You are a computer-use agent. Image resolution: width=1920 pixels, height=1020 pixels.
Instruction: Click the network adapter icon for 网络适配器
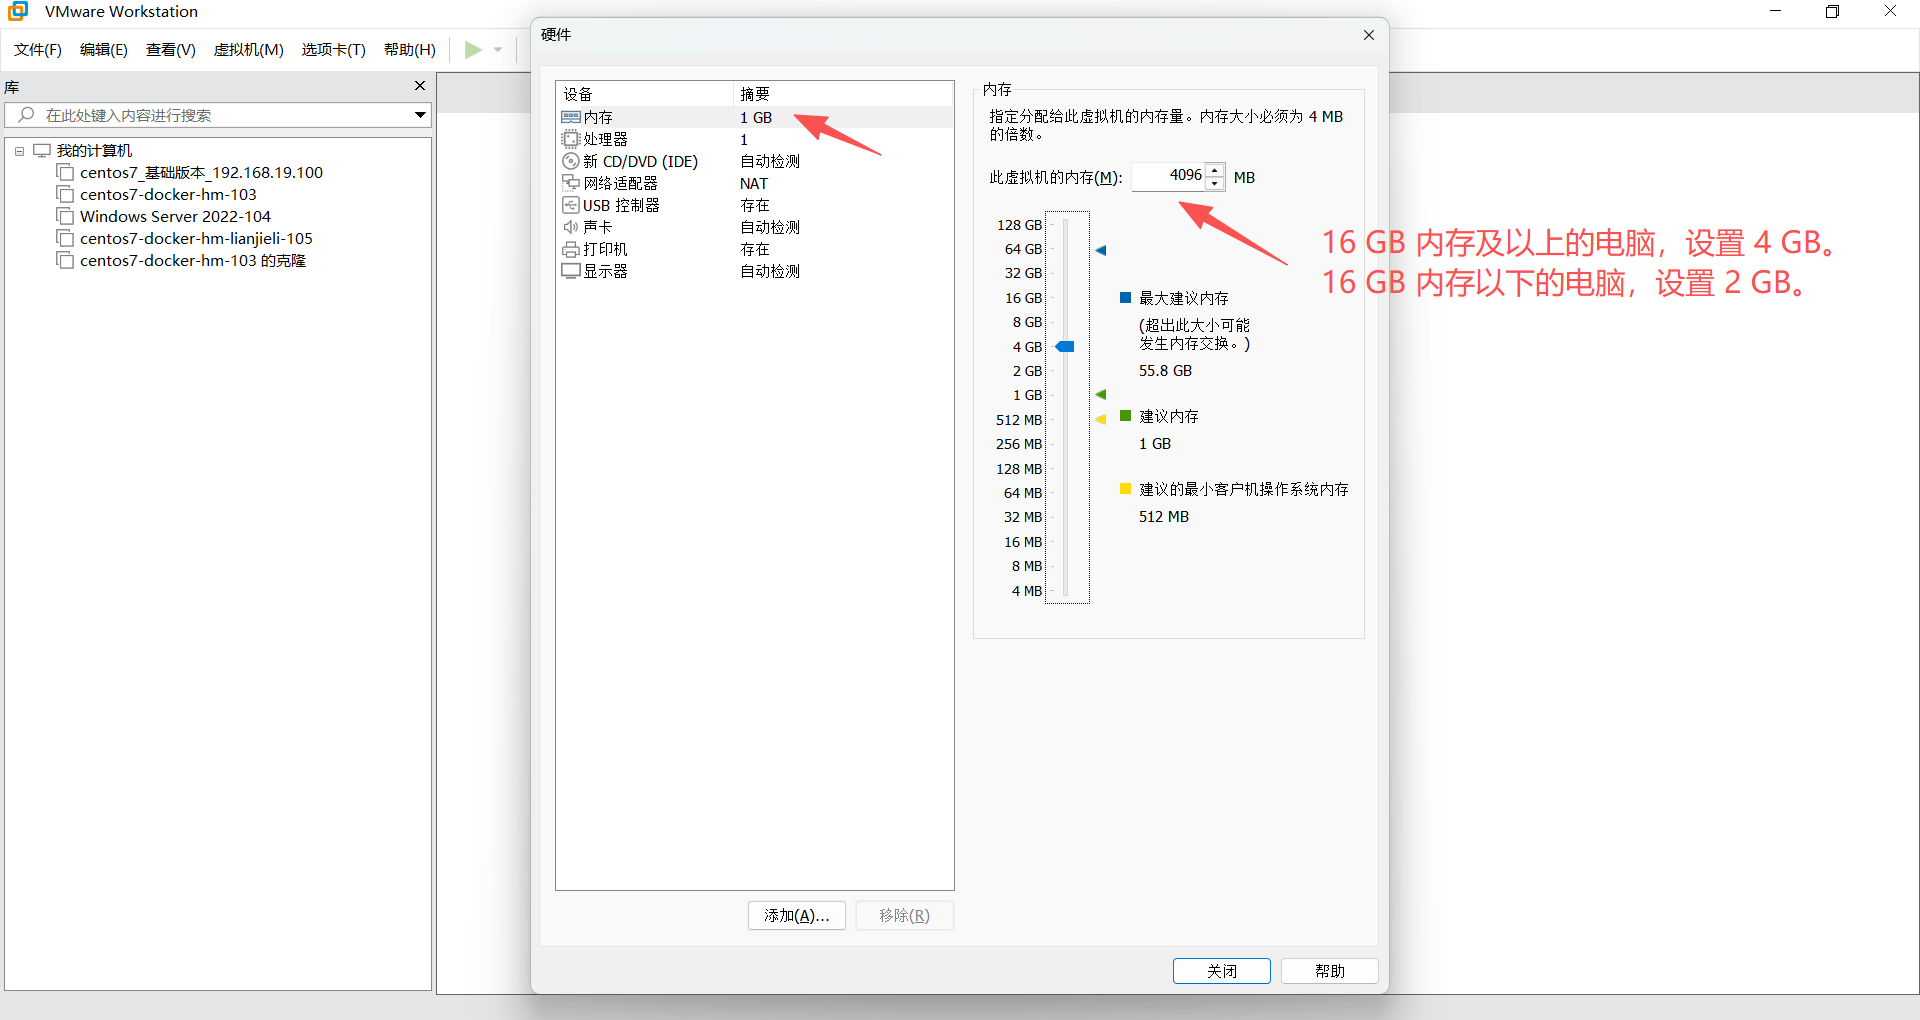[571, 183]
